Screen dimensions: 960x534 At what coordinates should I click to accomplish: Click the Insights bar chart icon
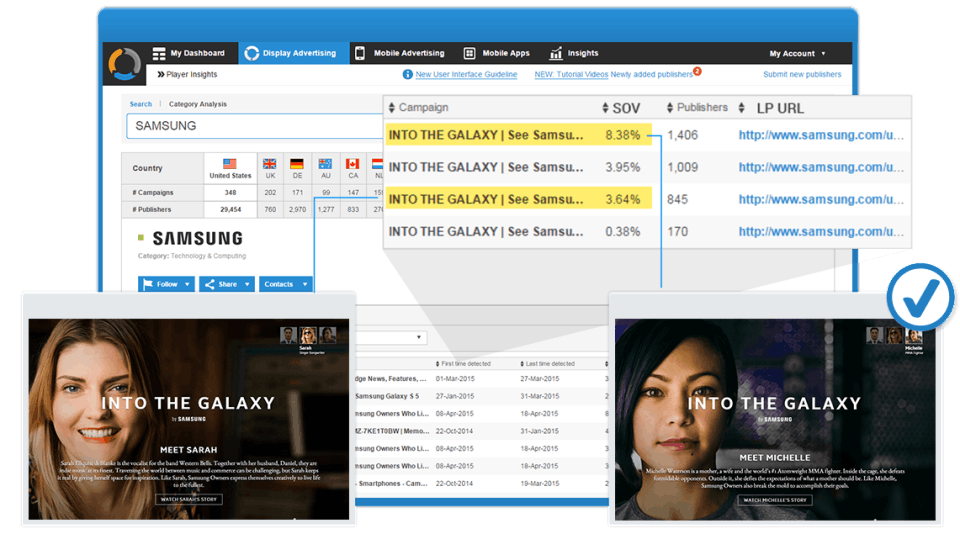coord(556,53)
